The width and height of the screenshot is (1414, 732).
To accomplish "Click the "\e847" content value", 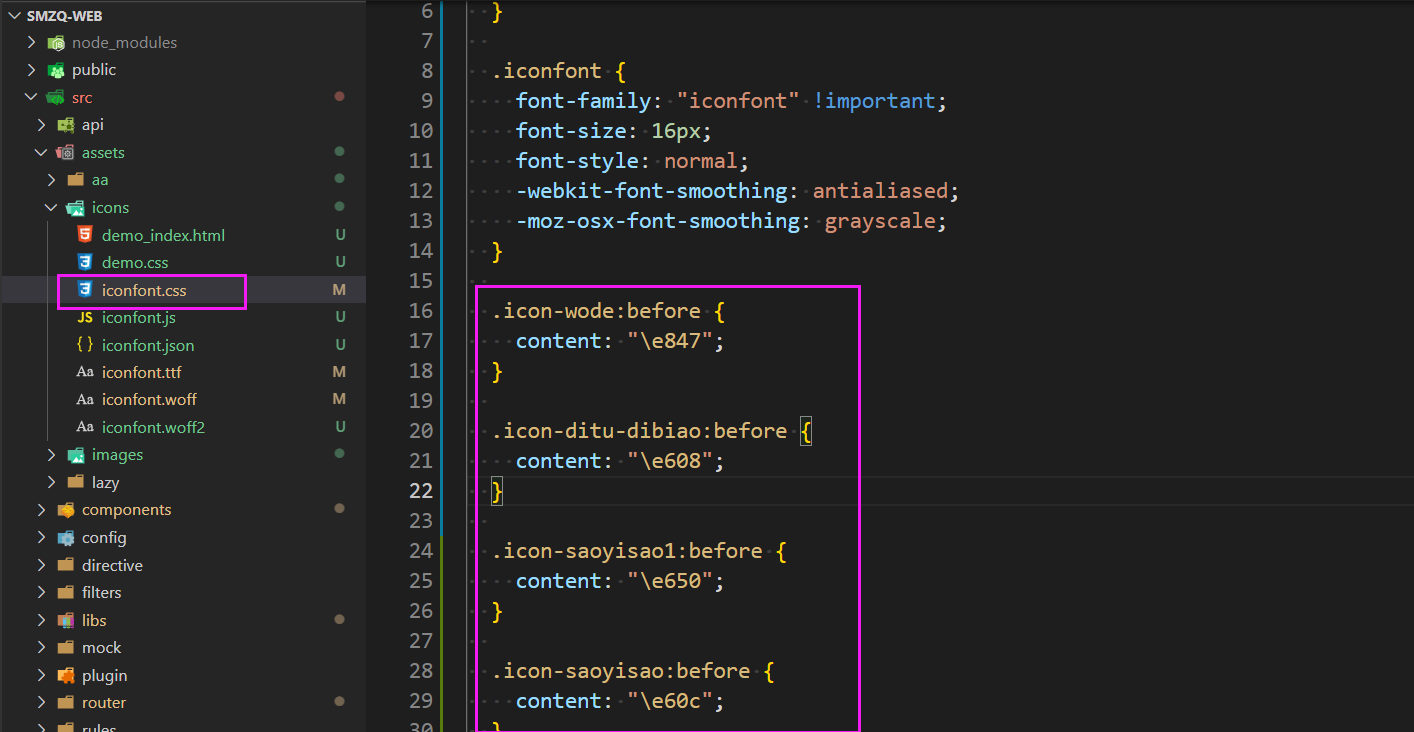I will [671, 341].
